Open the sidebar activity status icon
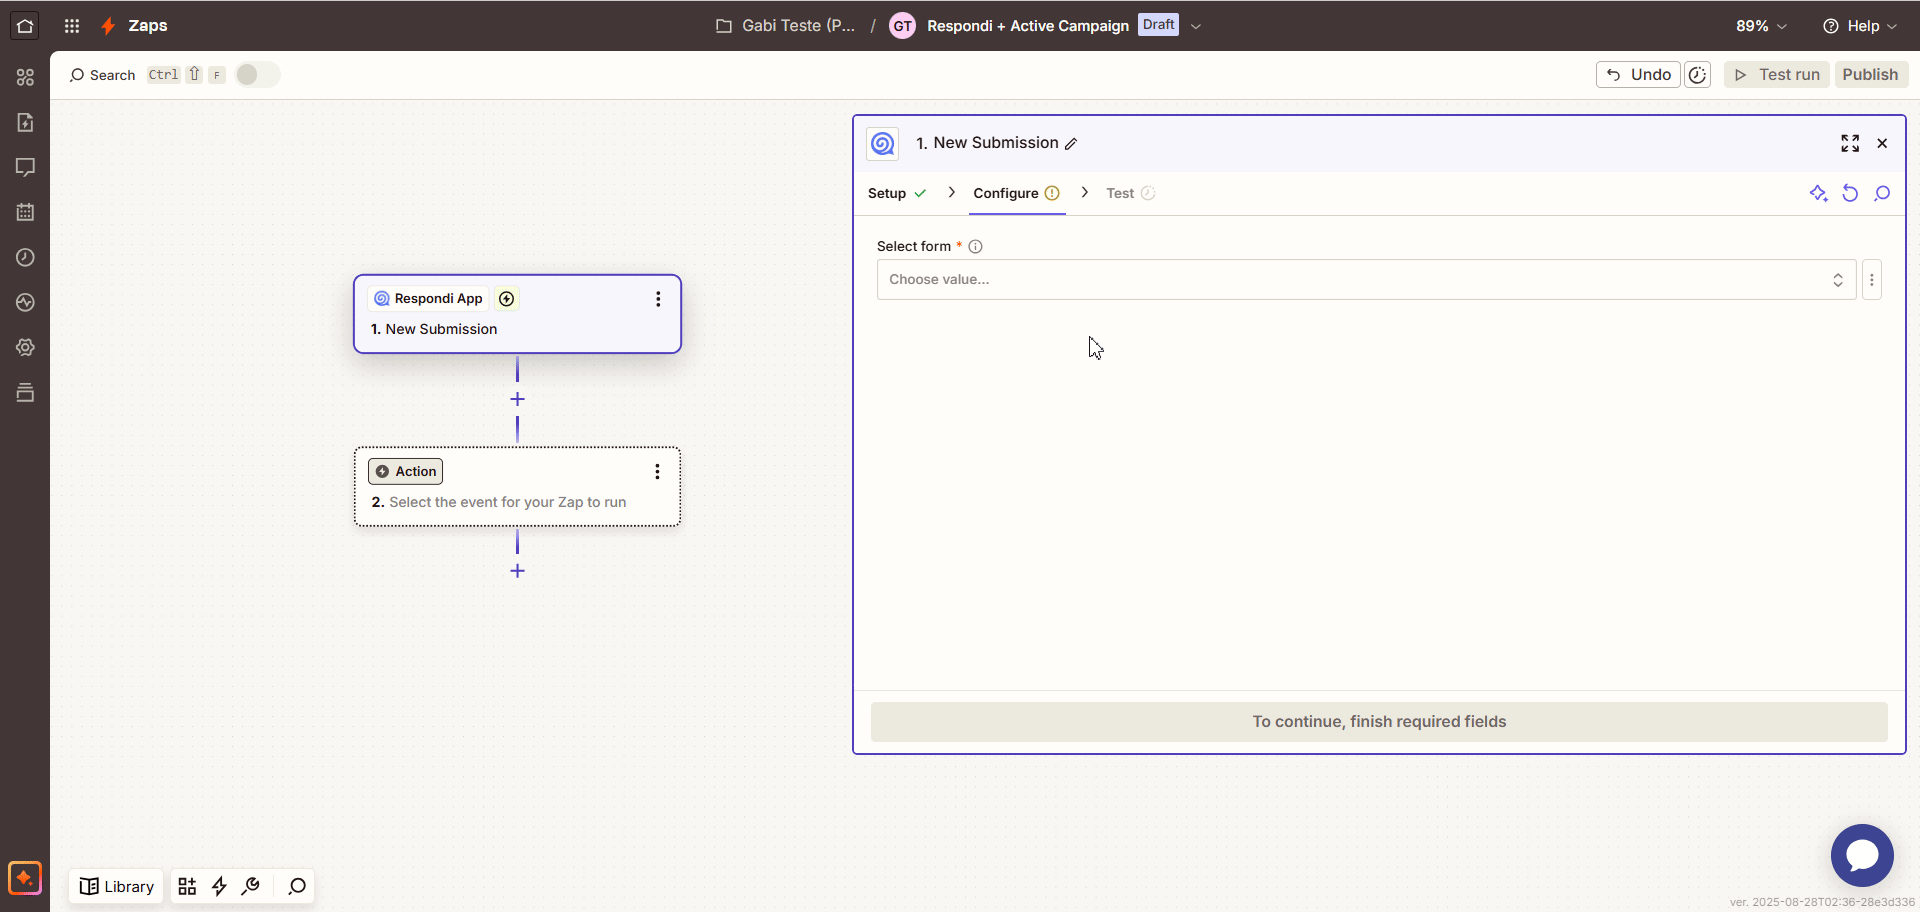Image resolution: width=1920 pixels, height=912 pixels. pyautogui.click(x=25, y=302)
